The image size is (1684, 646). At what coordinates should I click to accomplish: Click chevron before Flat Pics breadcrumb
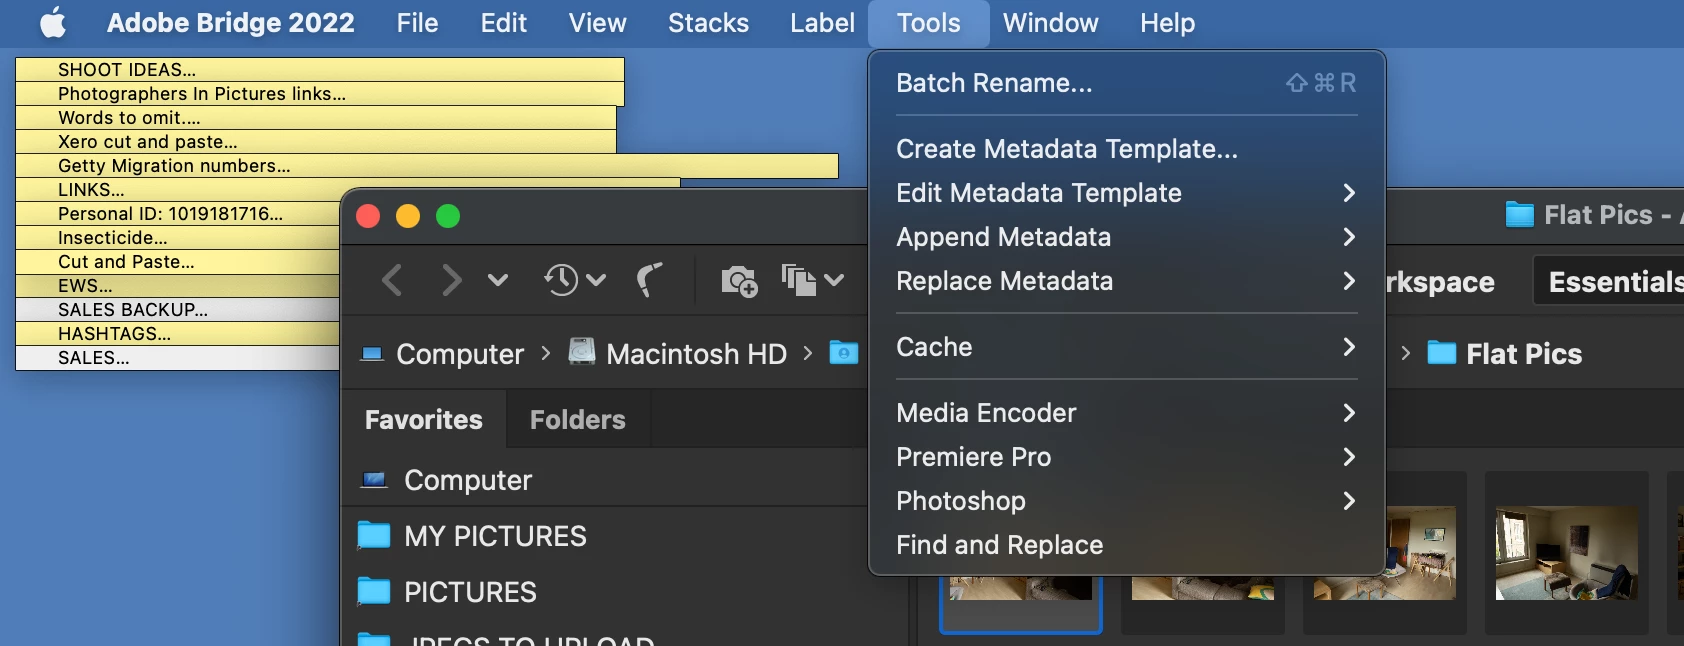point(1405,353)
